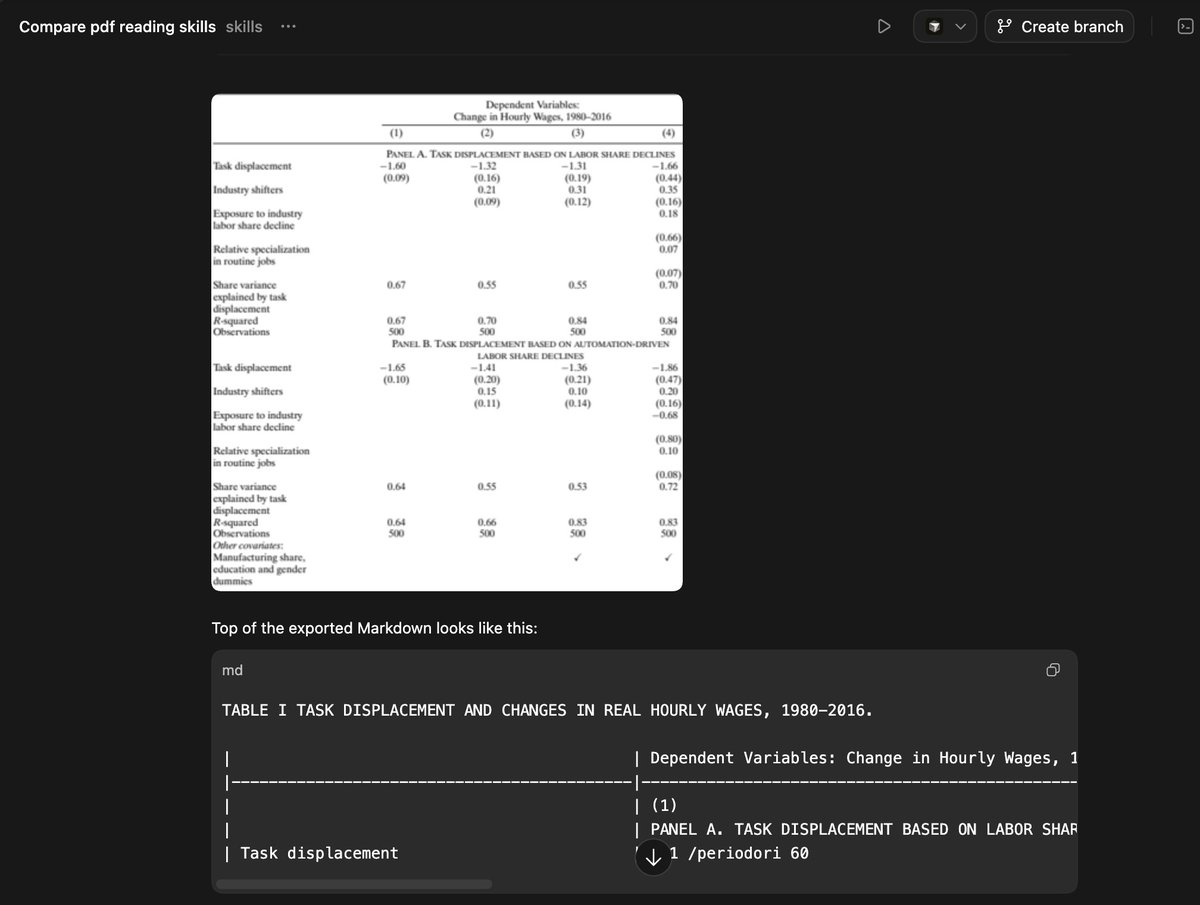Open the terminal panel icon
The height and width of the screenshot is (905, 1200).
pos(1185,27)
